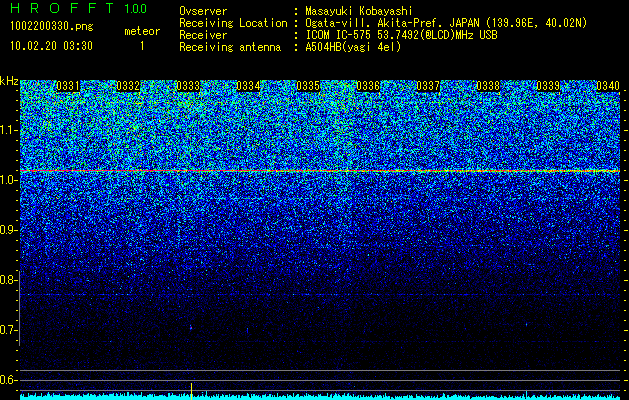This screenshot has width=629, height=400.
Task: Click the 1.1 frequency axis label
Action: point(8,130)
